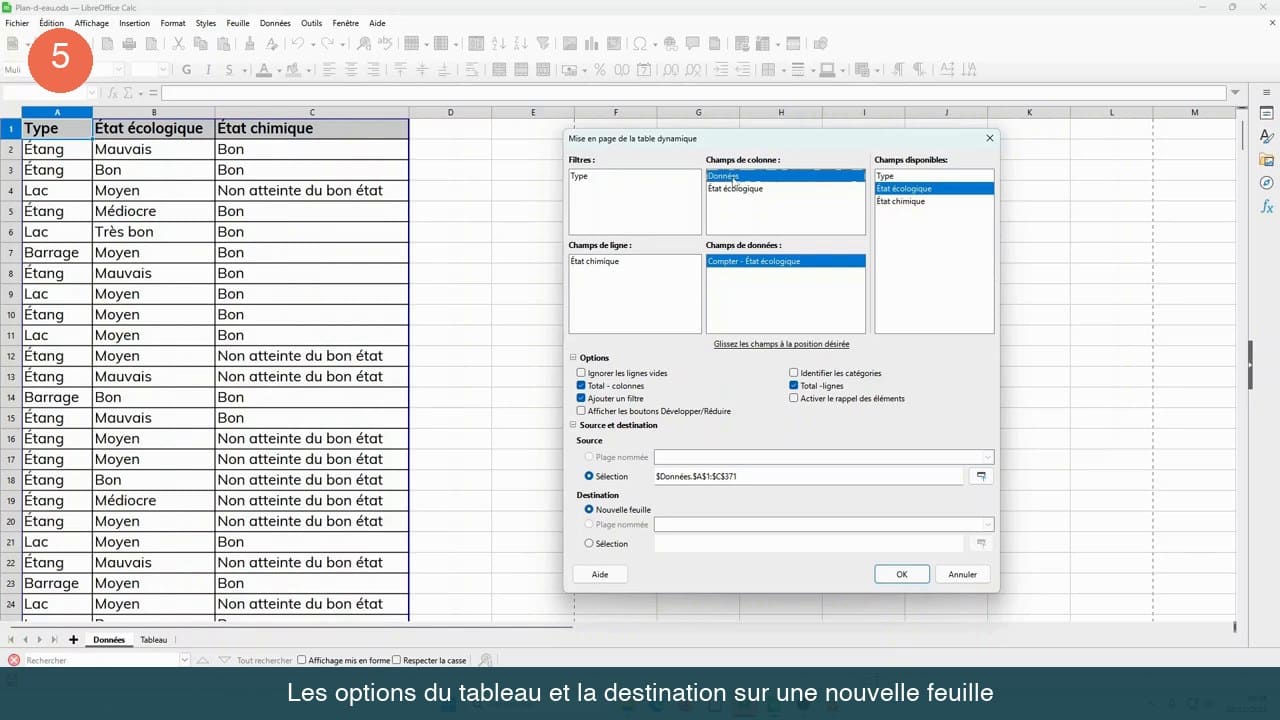
Task: Toggle Underline (S) formatting
Action: [x=230, y=70]
